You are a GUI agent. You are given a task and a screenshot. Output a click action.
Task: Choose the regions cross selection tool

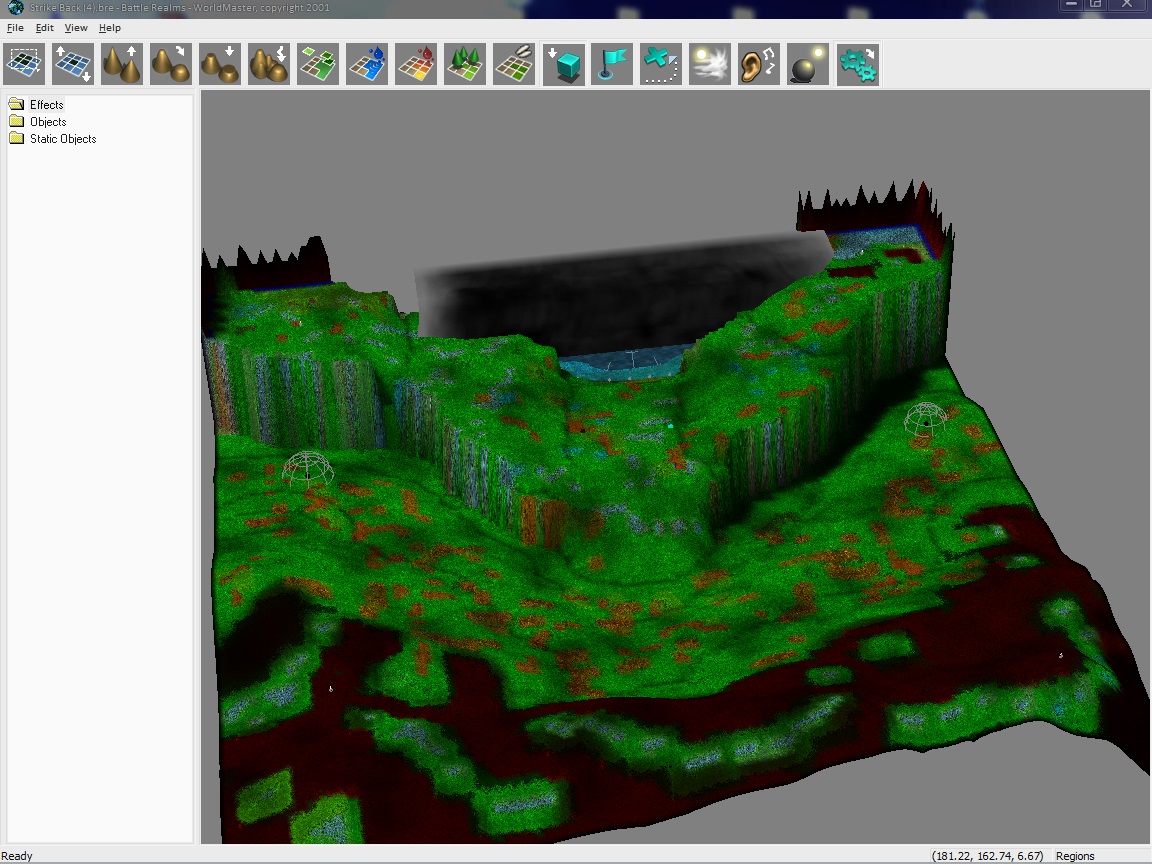click(x=660, y=64)
